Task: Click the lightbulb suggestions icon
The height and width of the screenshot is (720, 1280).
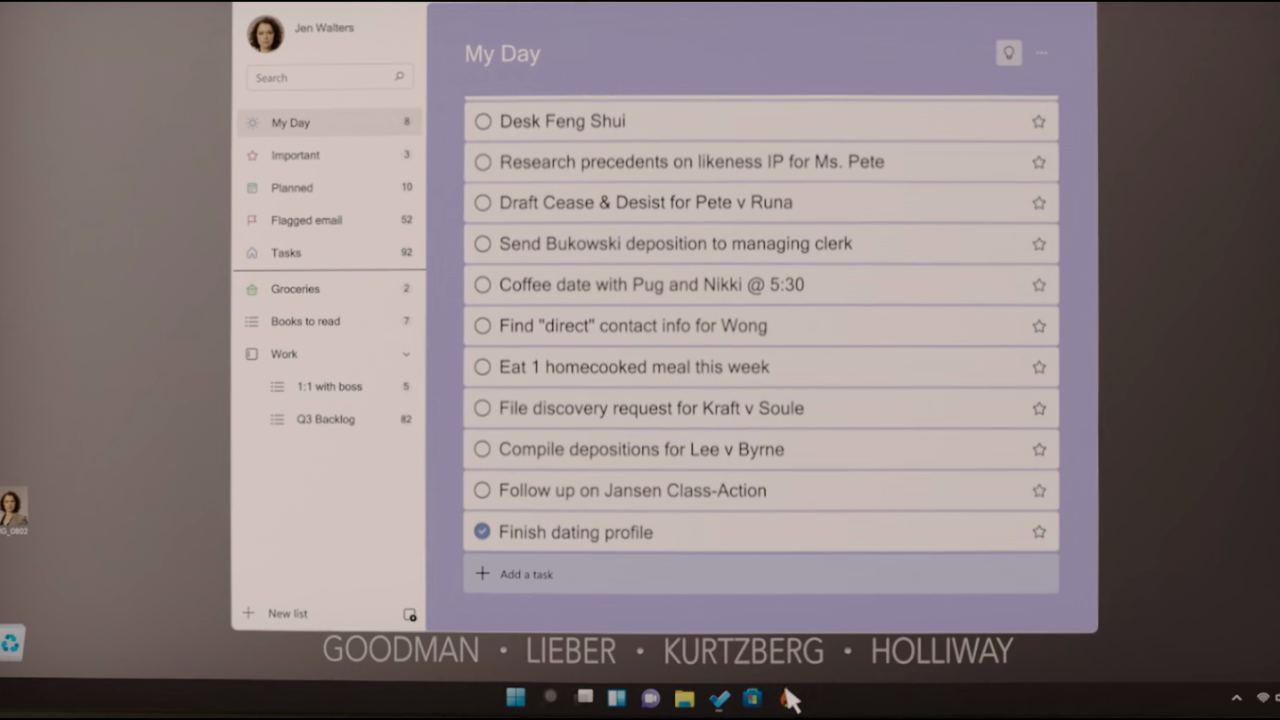Action: pos(1008,53)
